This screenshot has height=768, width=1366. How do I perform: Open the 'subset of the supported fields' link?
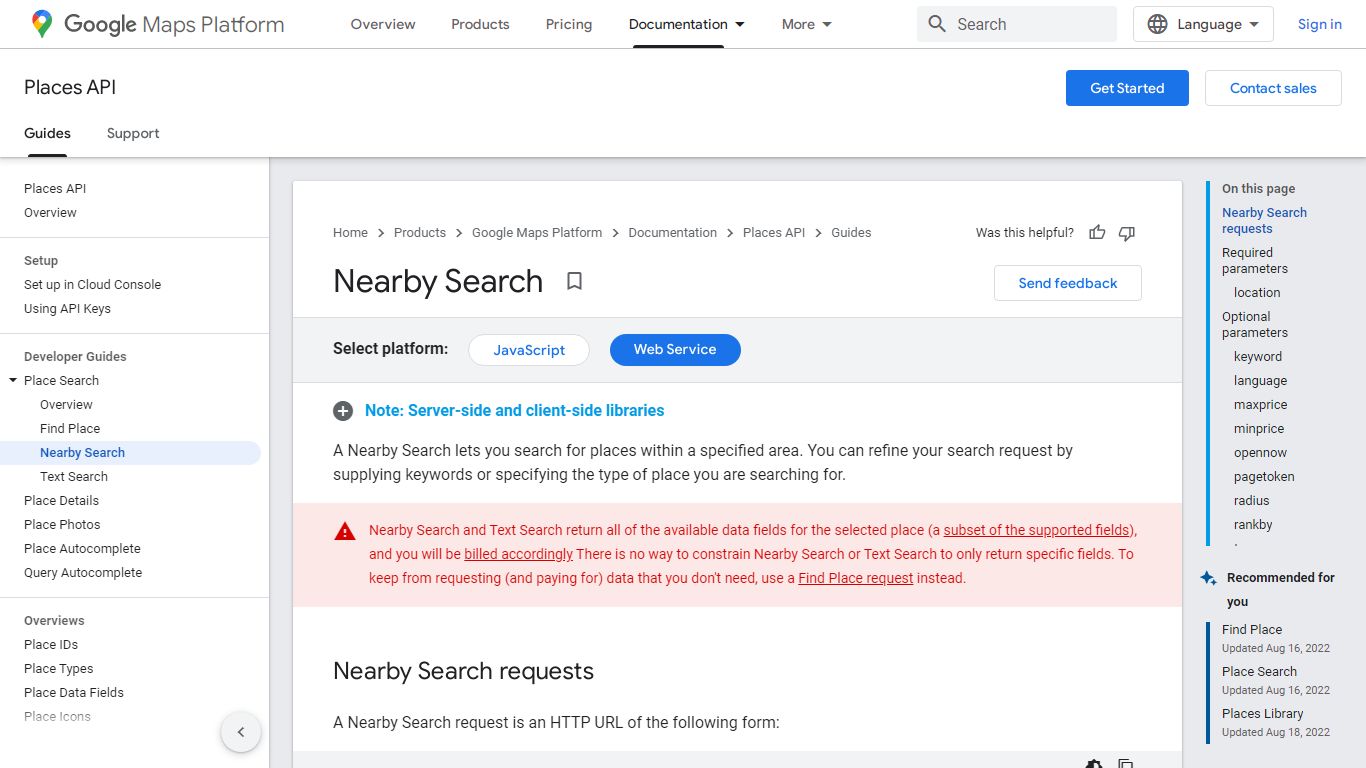coord(1038,530)
